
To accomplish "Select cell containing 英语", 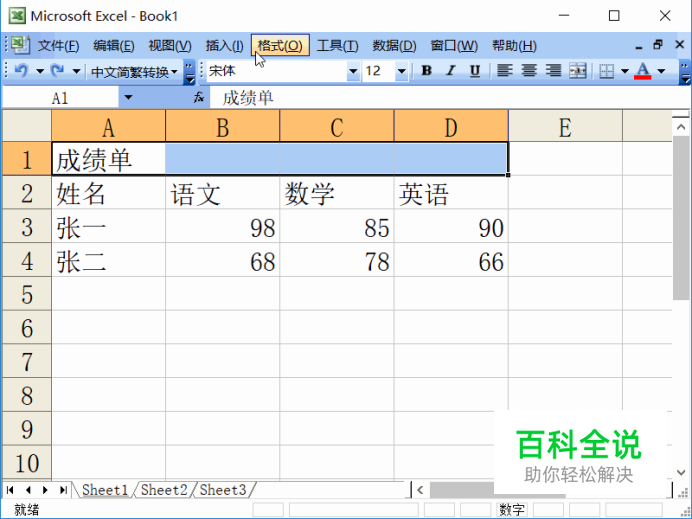I will [x=451, y=193].
